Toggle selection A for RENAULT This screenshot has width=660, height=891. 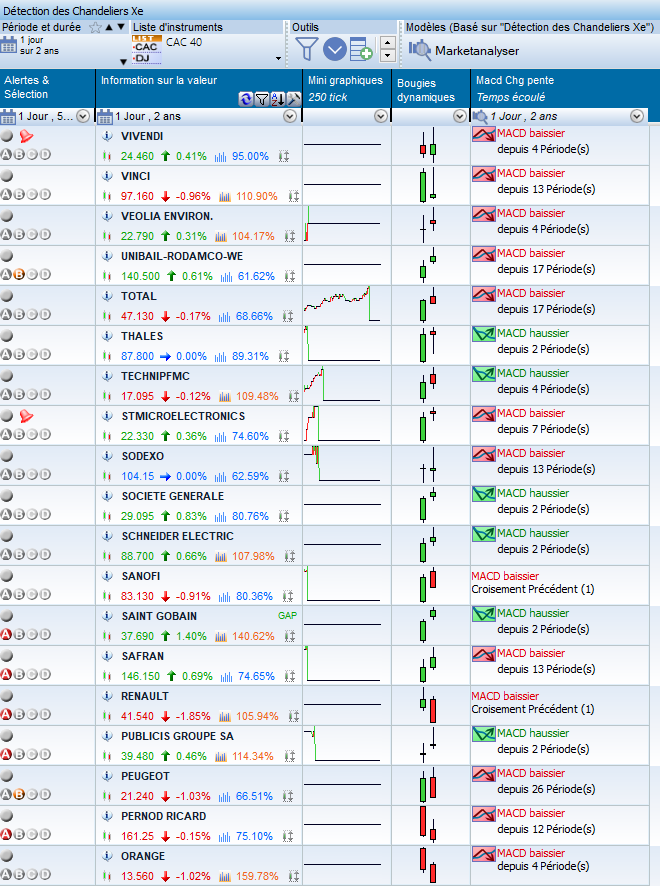[6, 714]
